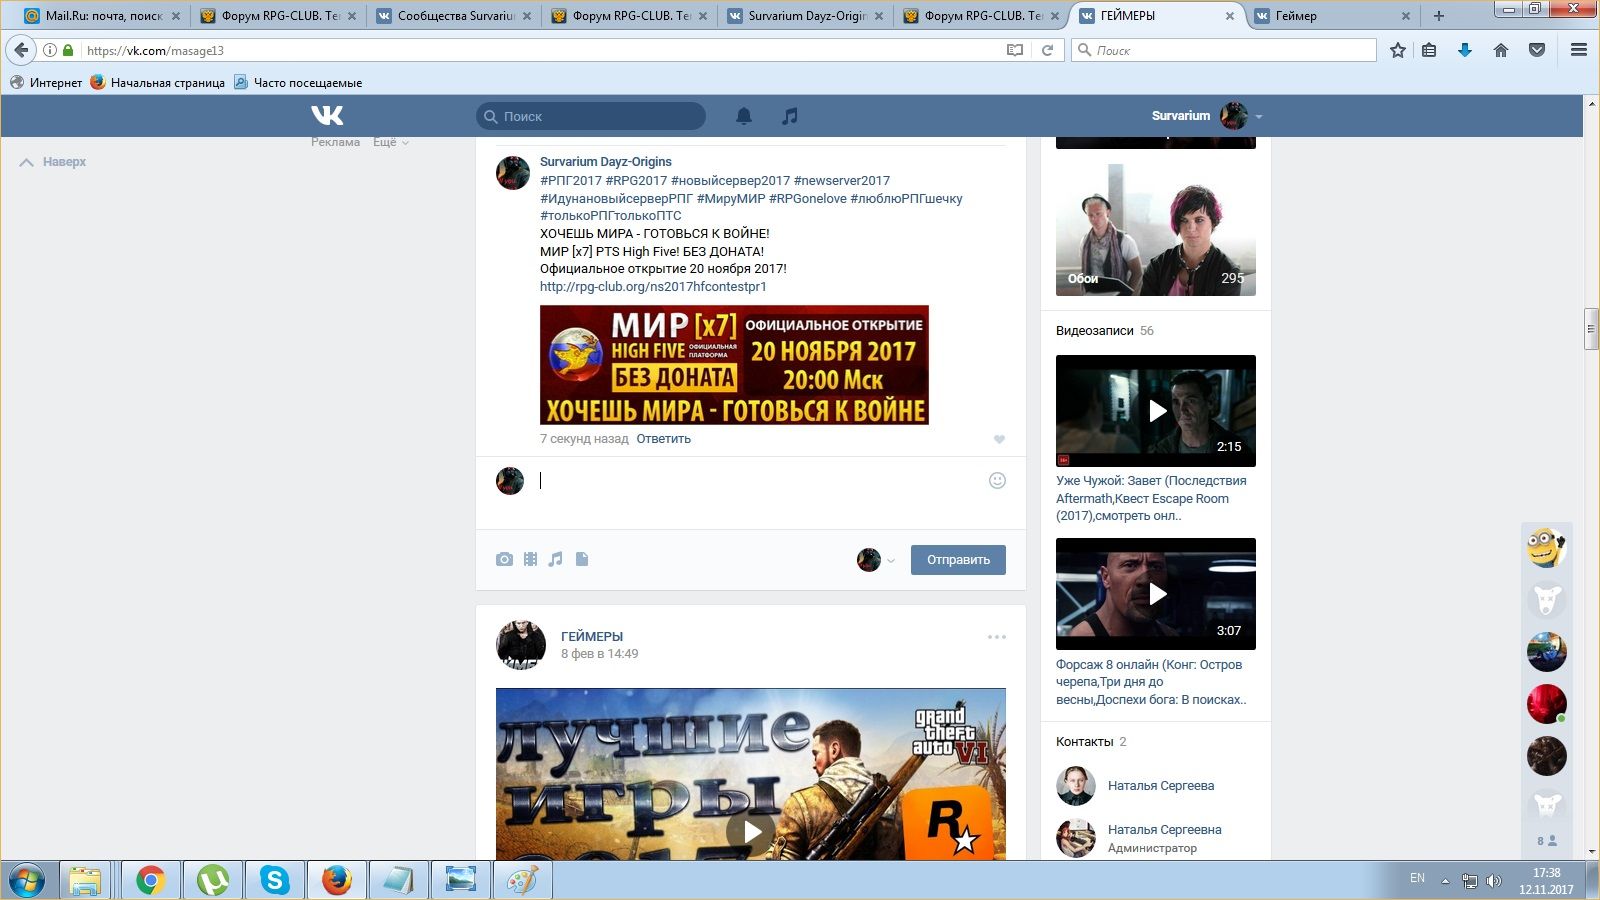1600x900 pixels.
Task: Open emoji picker in comment field
Action: [997, 480]
